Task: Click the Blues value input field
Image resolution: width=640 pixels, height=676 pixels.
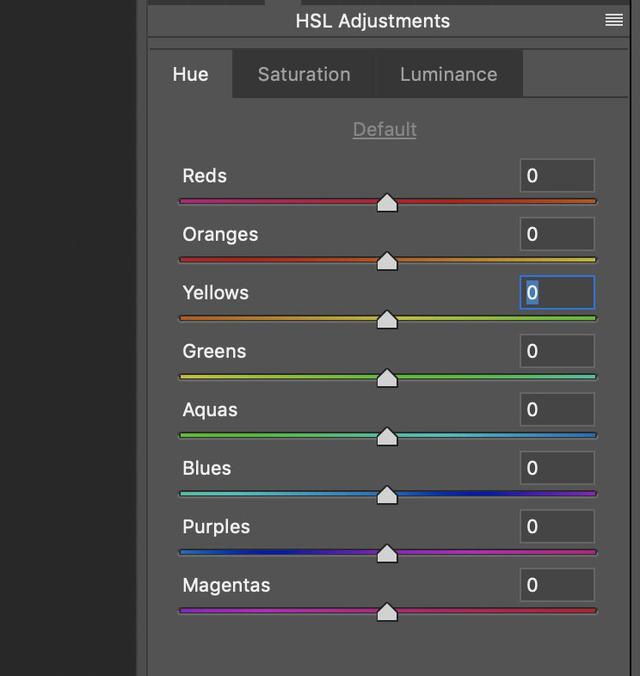Action: pos(557,468)
